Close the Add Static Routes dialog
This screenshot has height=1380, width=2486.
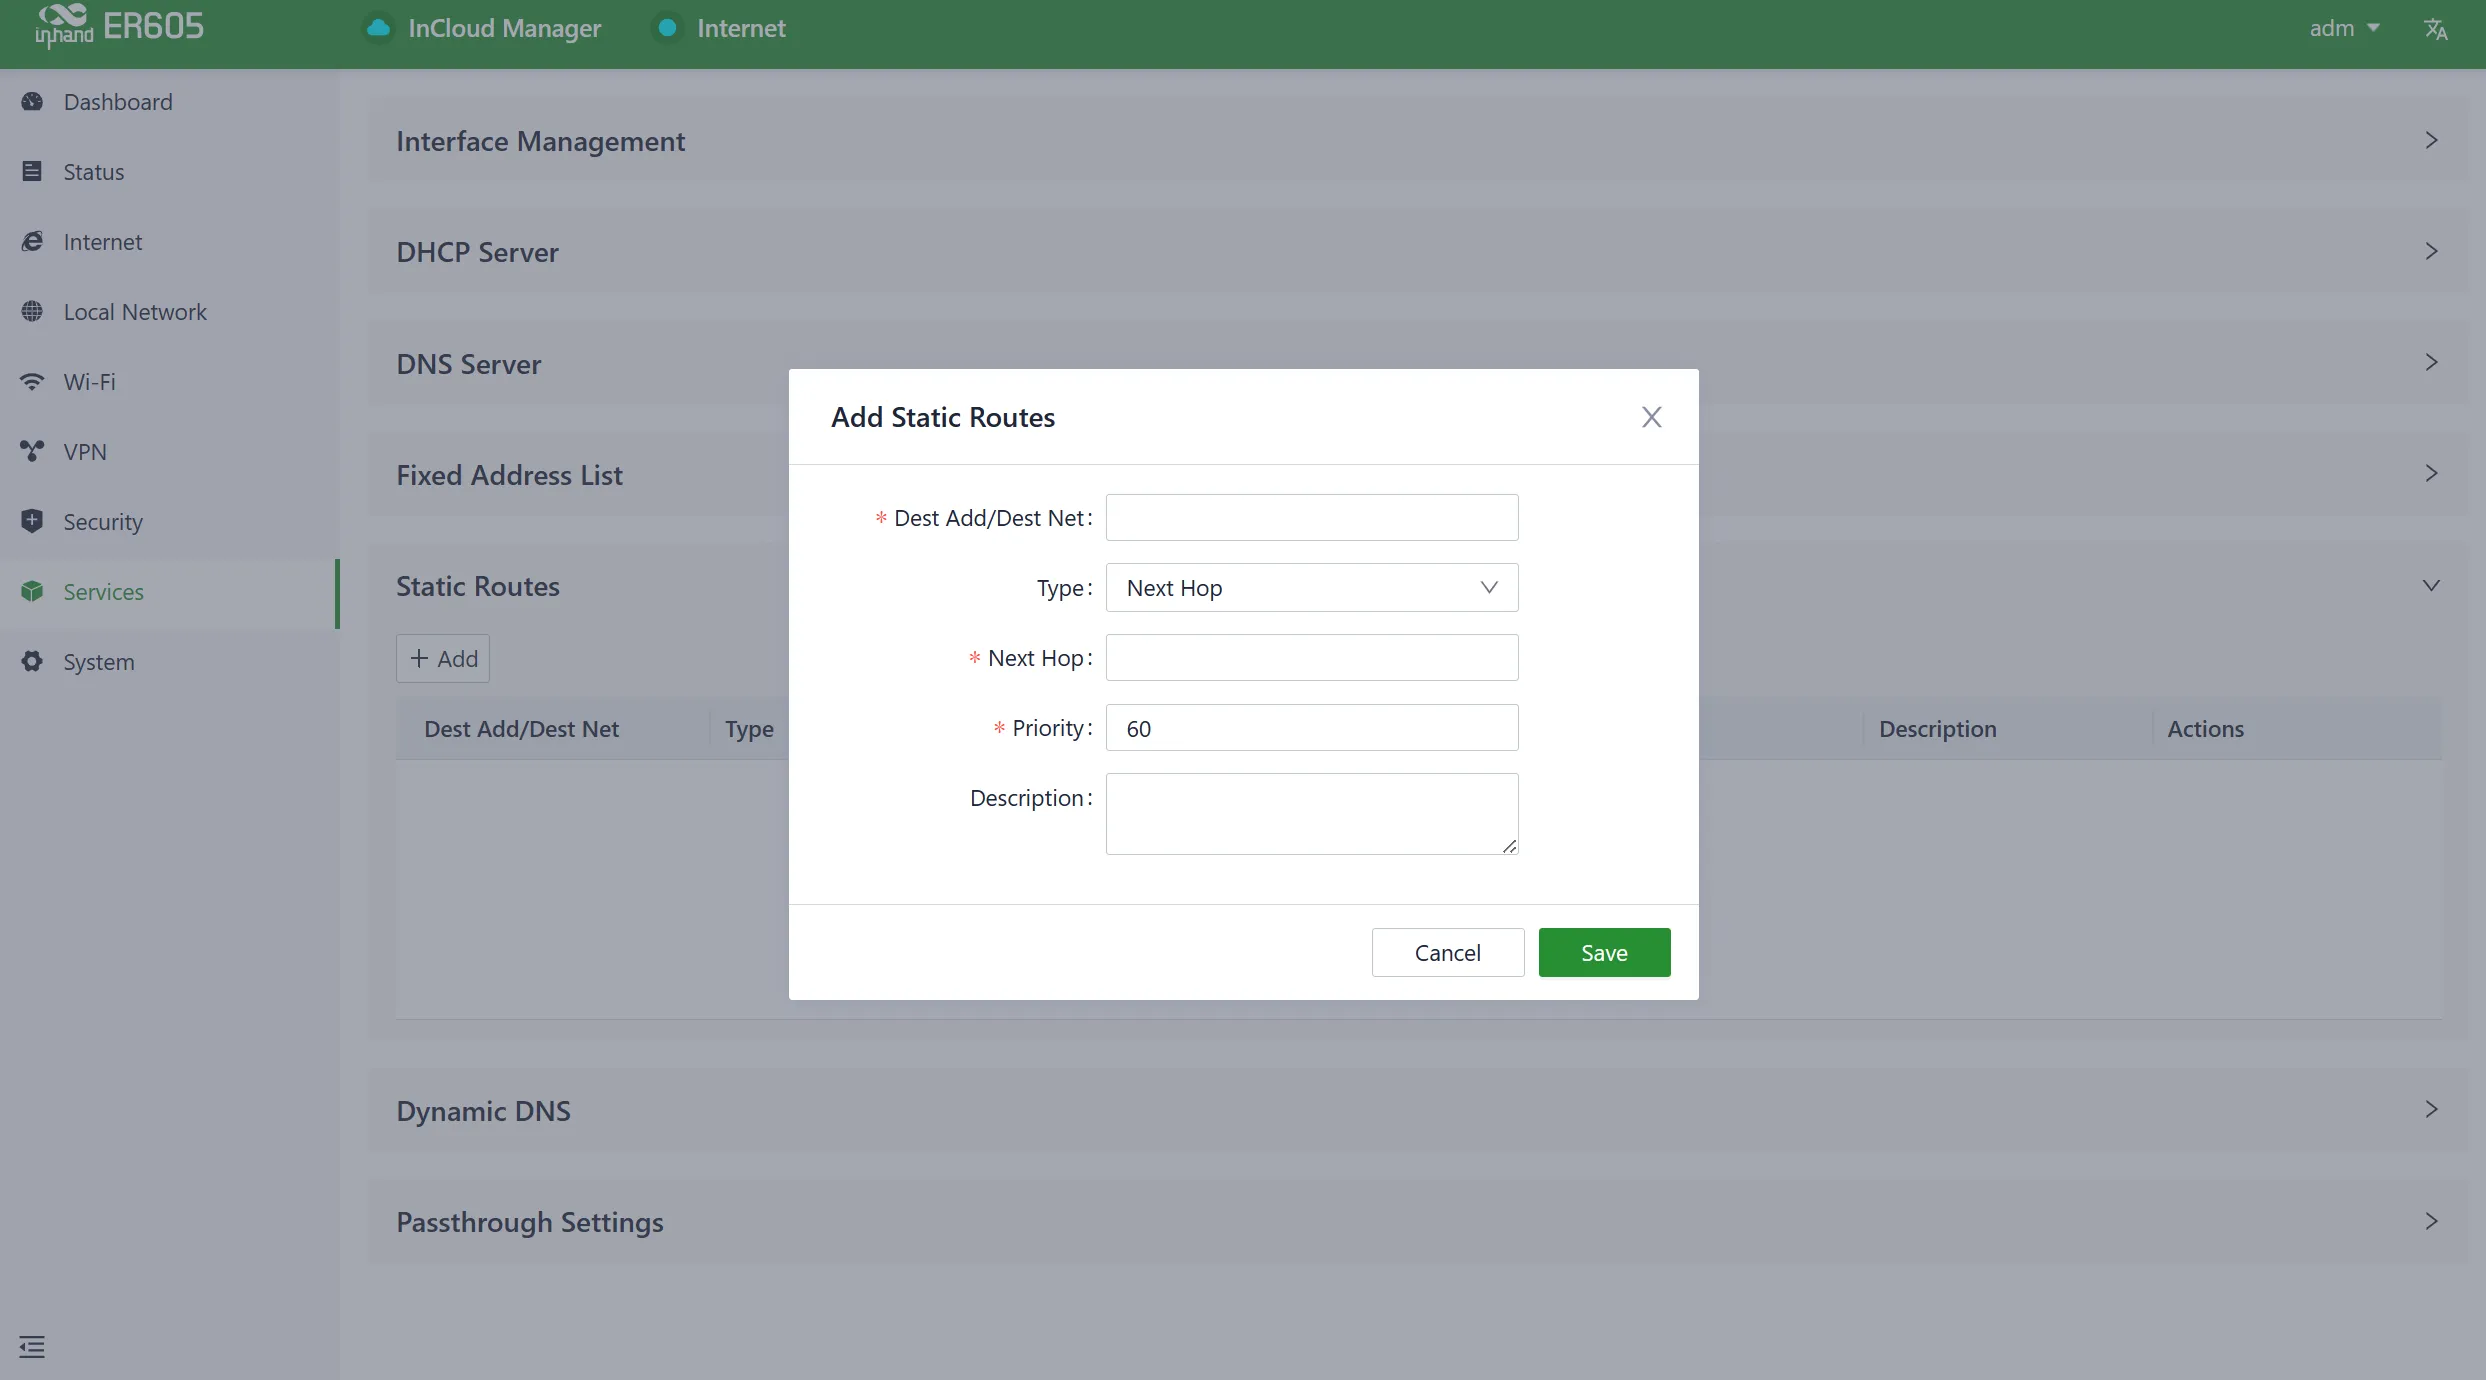(x=1652, y=417)
